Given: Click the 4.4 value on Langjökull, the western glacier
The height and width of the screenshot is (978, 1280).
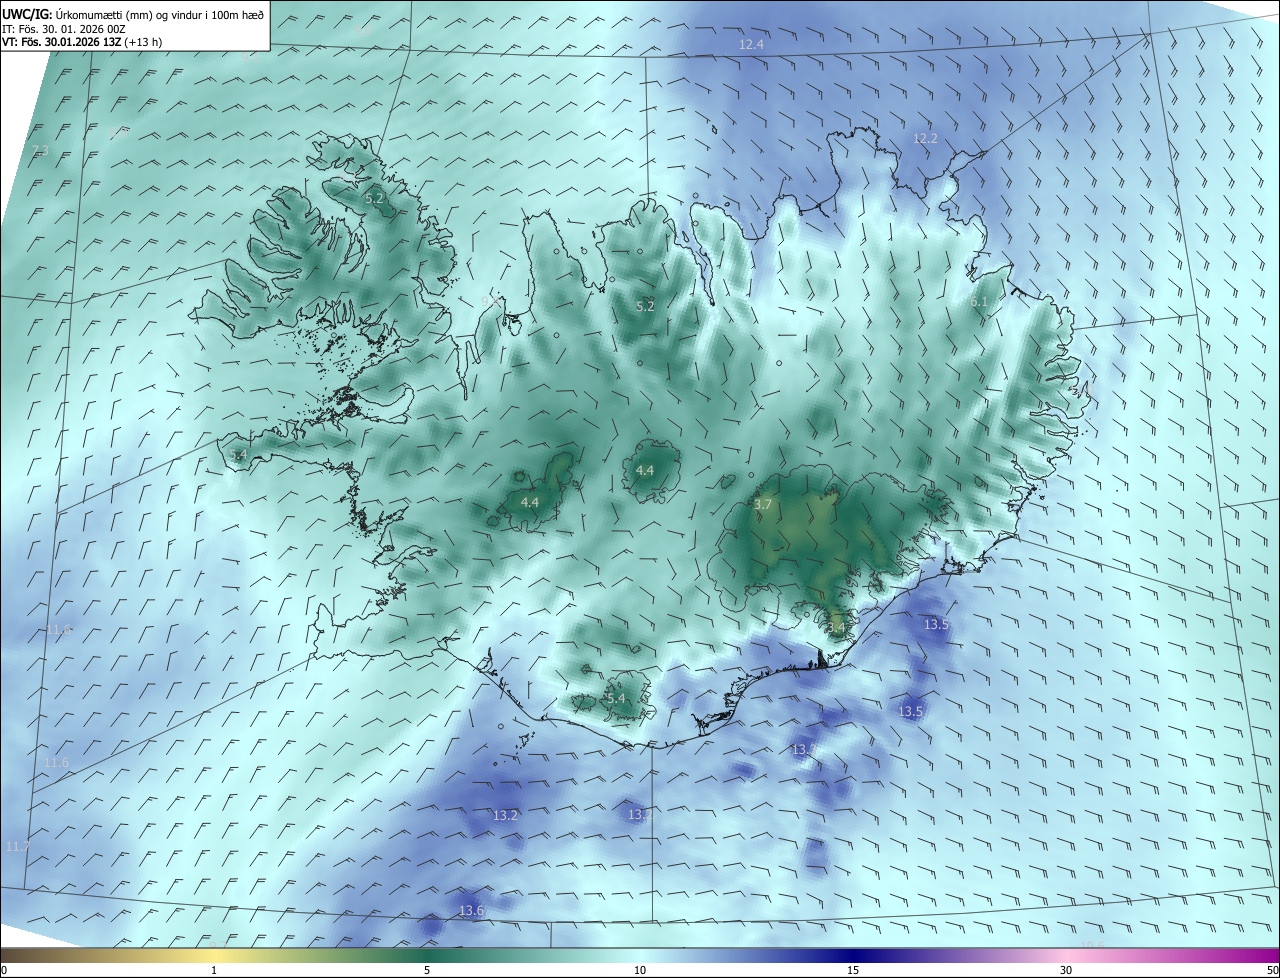Looking at the screenshot, I should click(x=530, y=502).
